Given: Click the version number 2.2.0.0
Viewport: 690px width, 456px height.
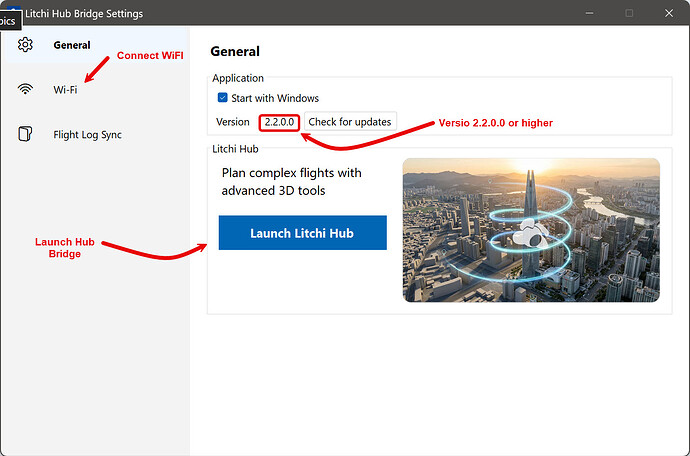Looking at the screenshot, I should pos(279,122).
